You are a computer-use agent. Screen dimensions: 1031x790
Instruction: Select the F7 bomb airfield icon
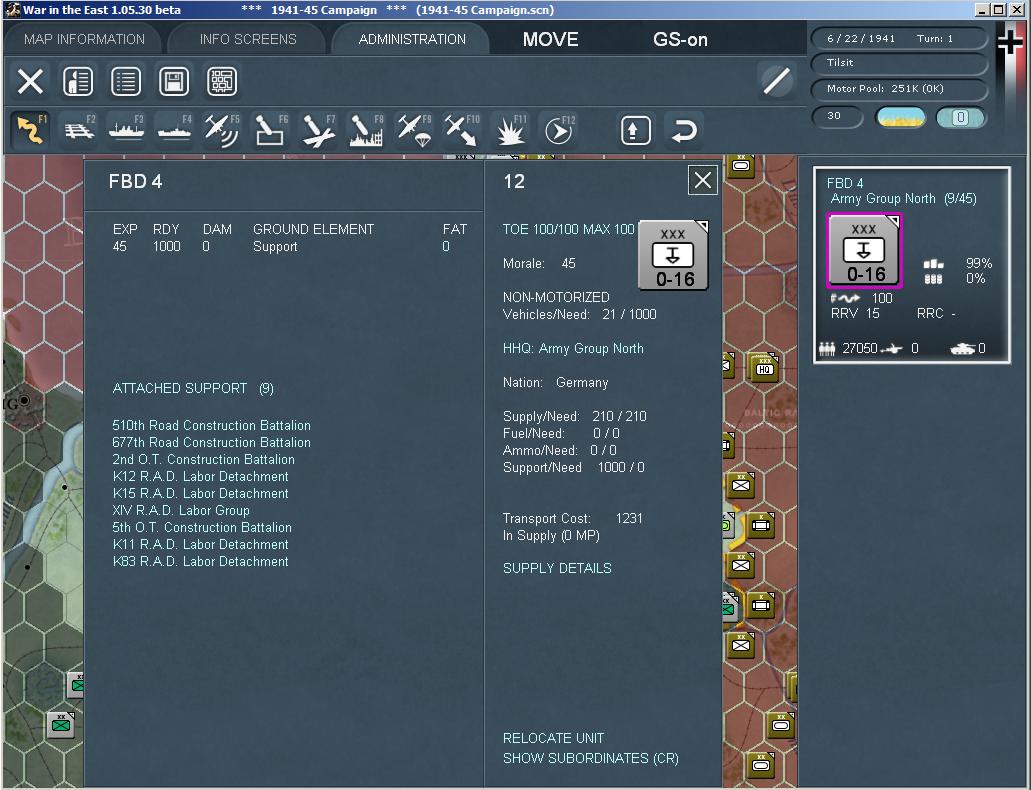pyautogui.click(x=318, y=130)
